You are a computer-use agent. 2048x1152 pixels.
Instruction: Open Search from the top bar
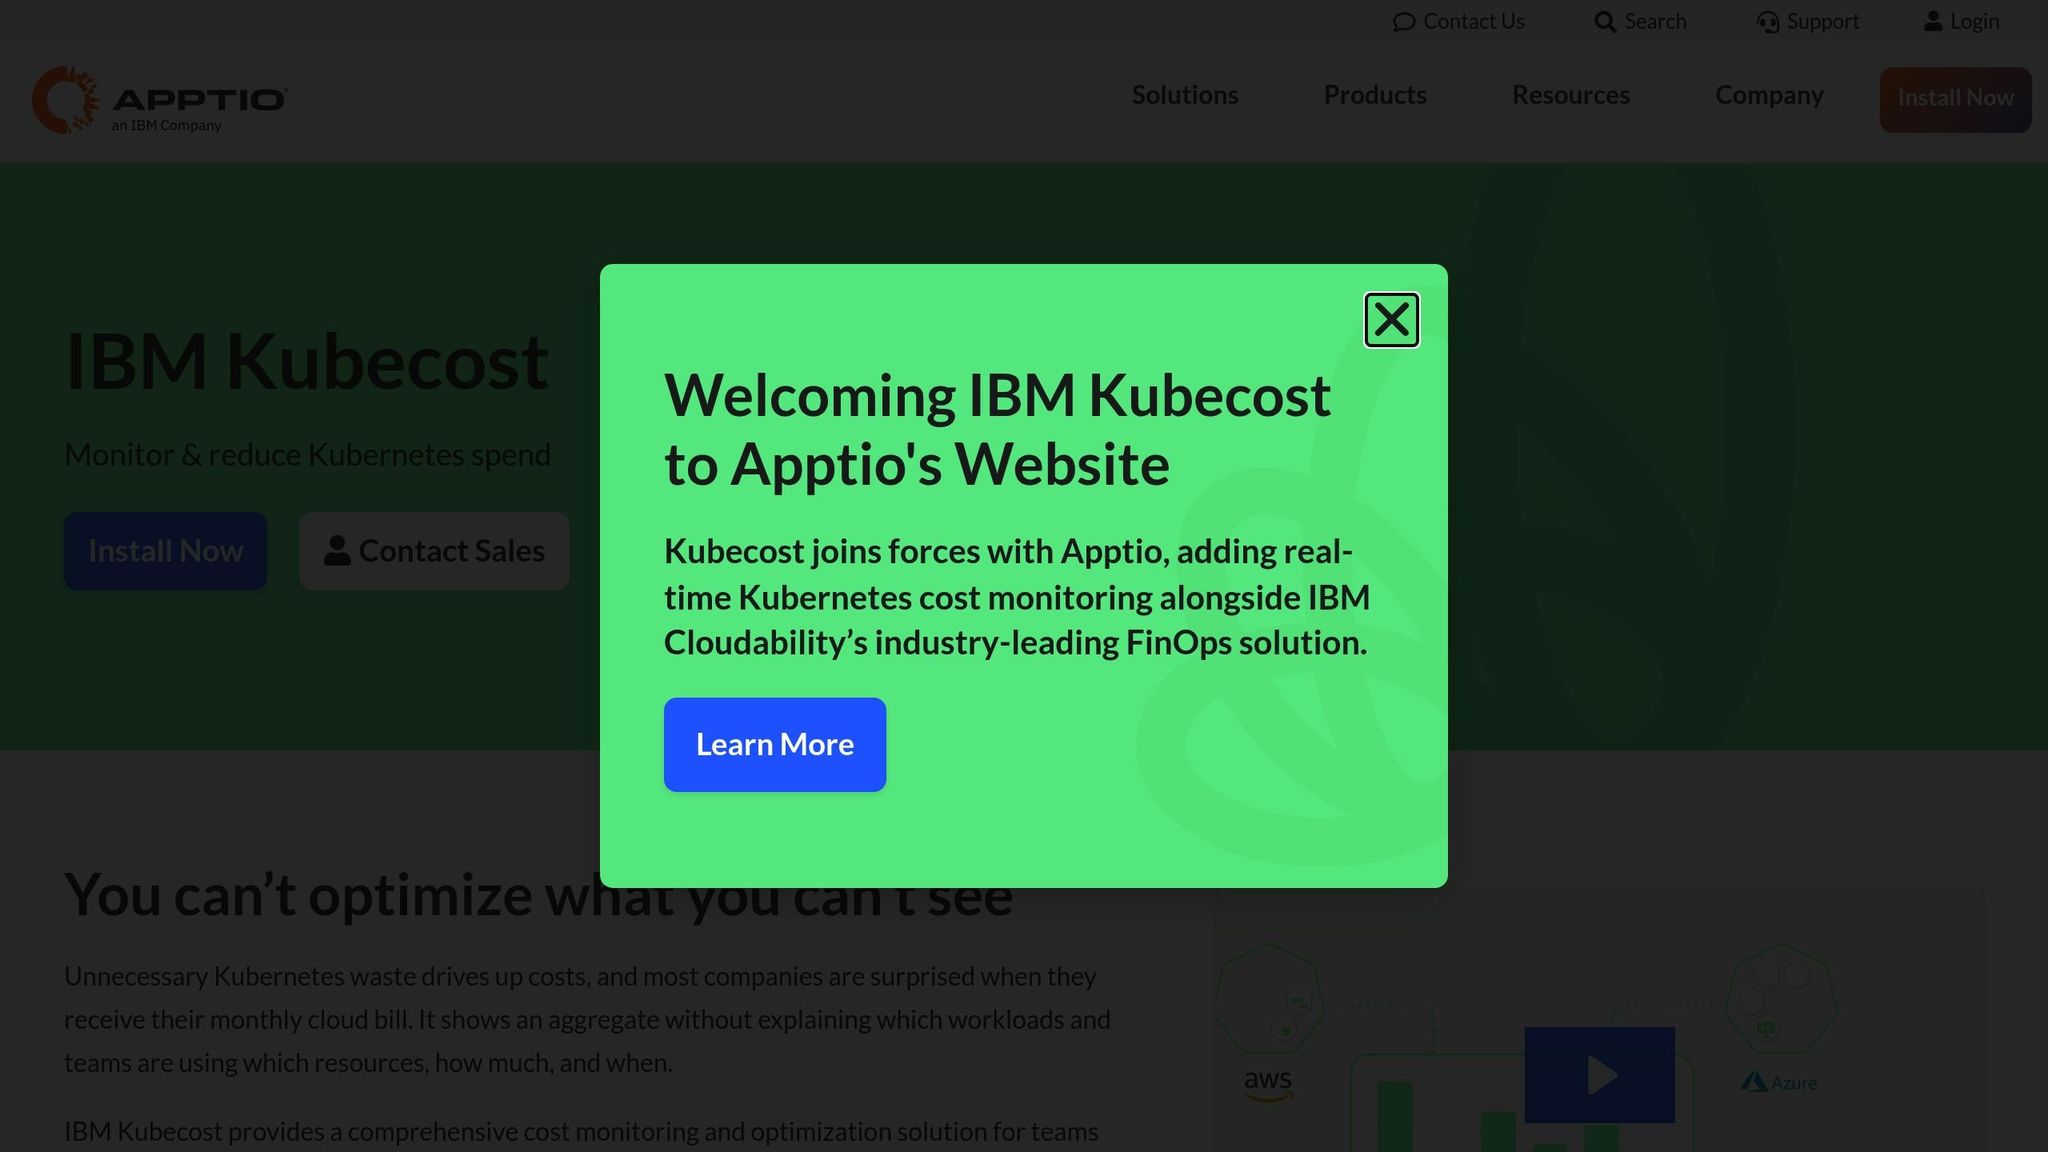pyautogui.click(x=1640, y=21)
